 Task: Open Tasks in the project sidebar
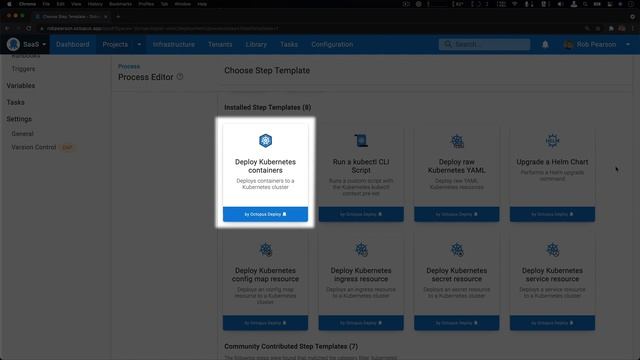(15, 102)
